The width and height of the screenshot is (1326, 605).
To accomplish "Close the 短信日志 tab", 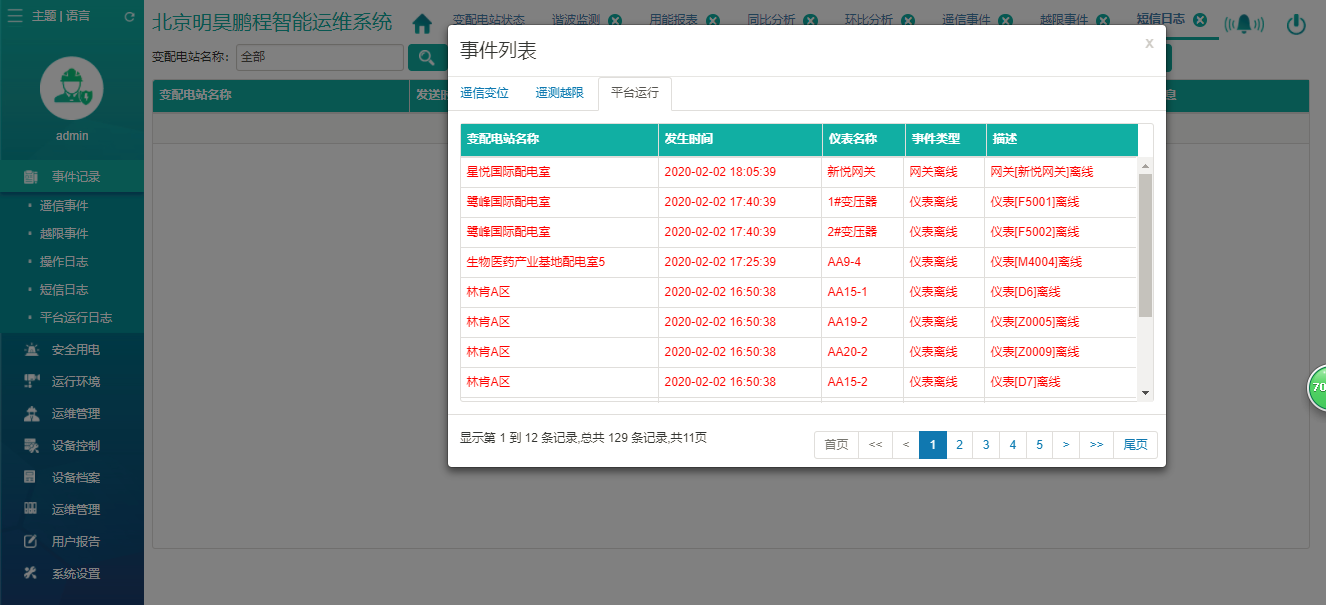I will click(1200, 20).
